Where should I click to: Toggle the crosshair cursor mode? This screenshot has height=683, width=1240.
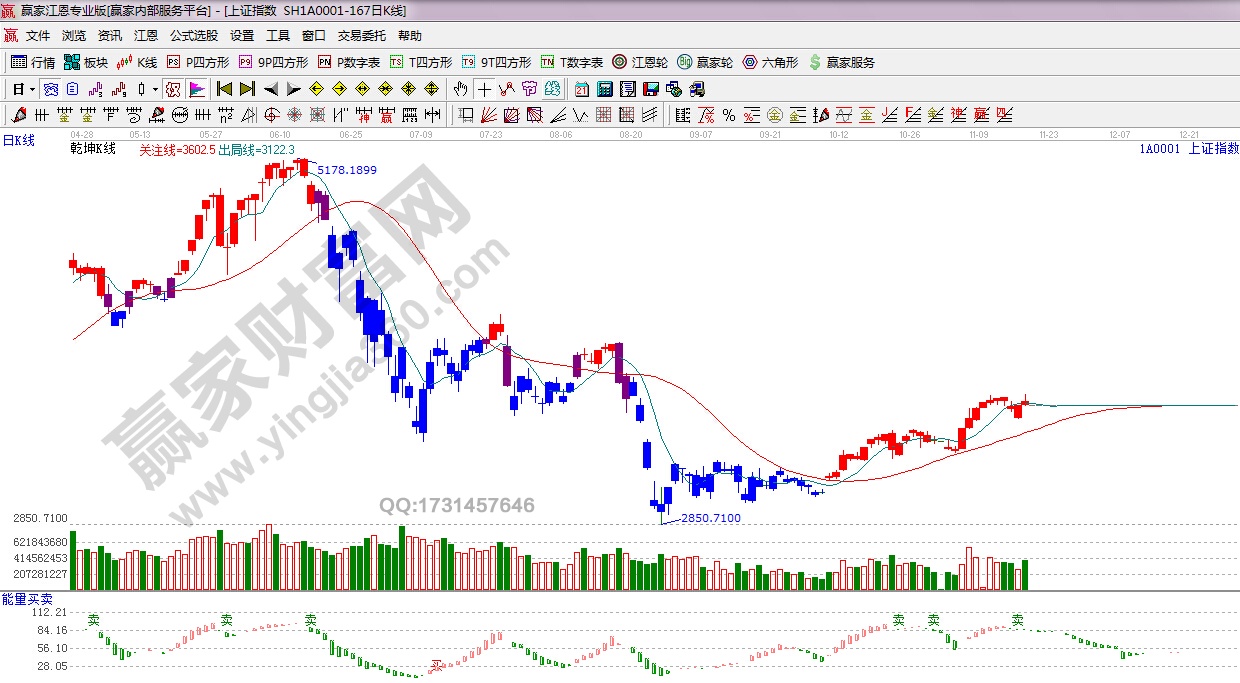tap(485, 89)
